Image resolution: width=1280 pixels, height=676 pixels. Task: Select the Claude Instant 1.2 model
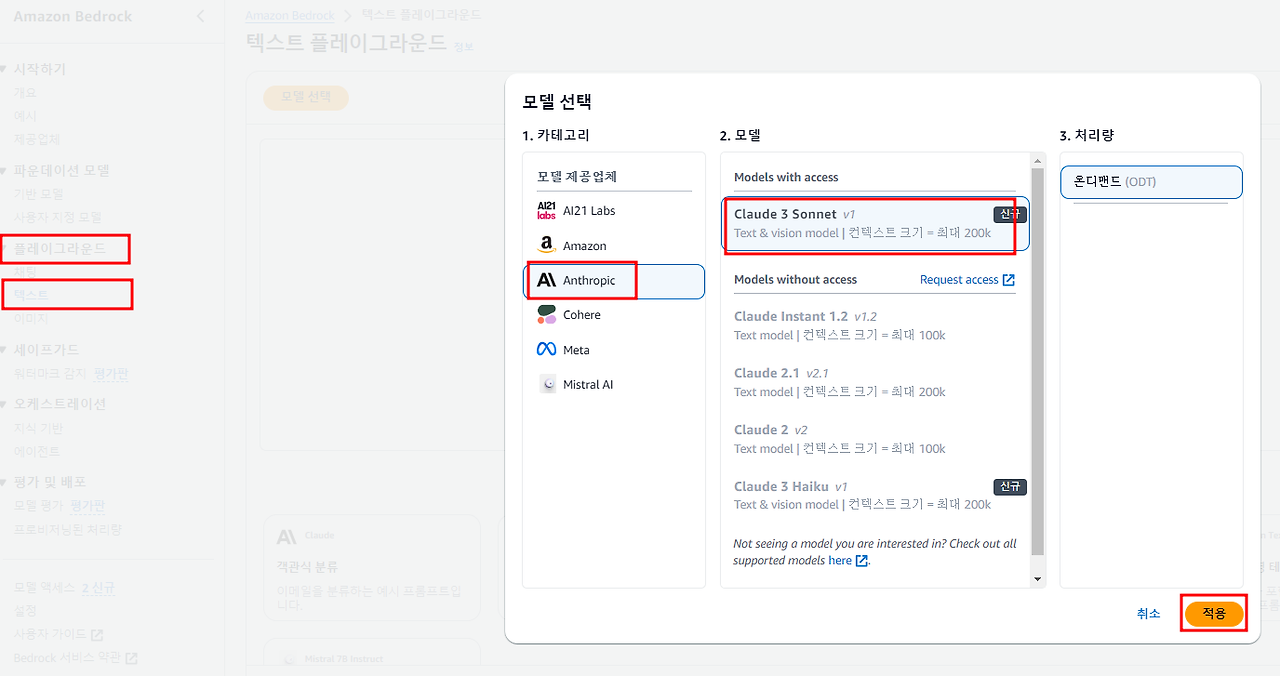pos(875,325)
